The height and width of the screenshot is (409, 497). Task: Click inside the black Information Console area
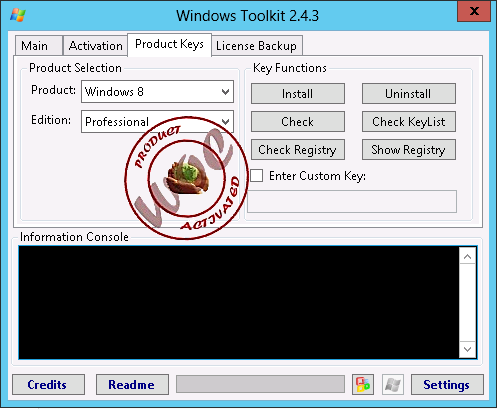(239, 303)
